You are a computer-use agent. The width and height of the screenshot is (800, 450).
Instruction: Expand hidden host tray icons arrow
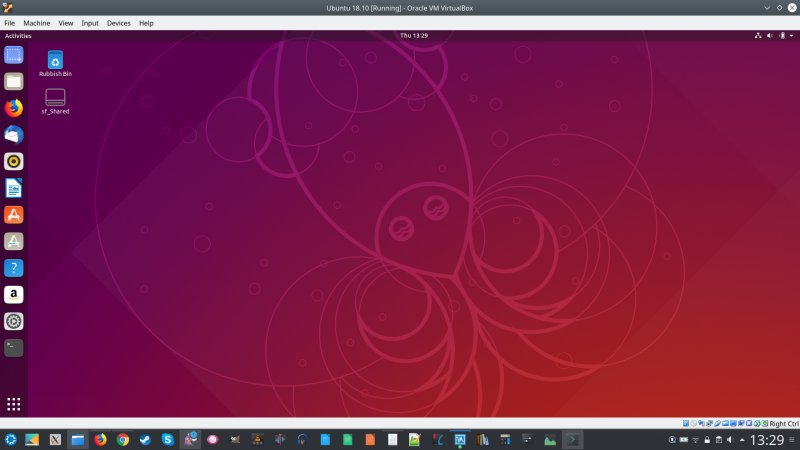[742, 440]
